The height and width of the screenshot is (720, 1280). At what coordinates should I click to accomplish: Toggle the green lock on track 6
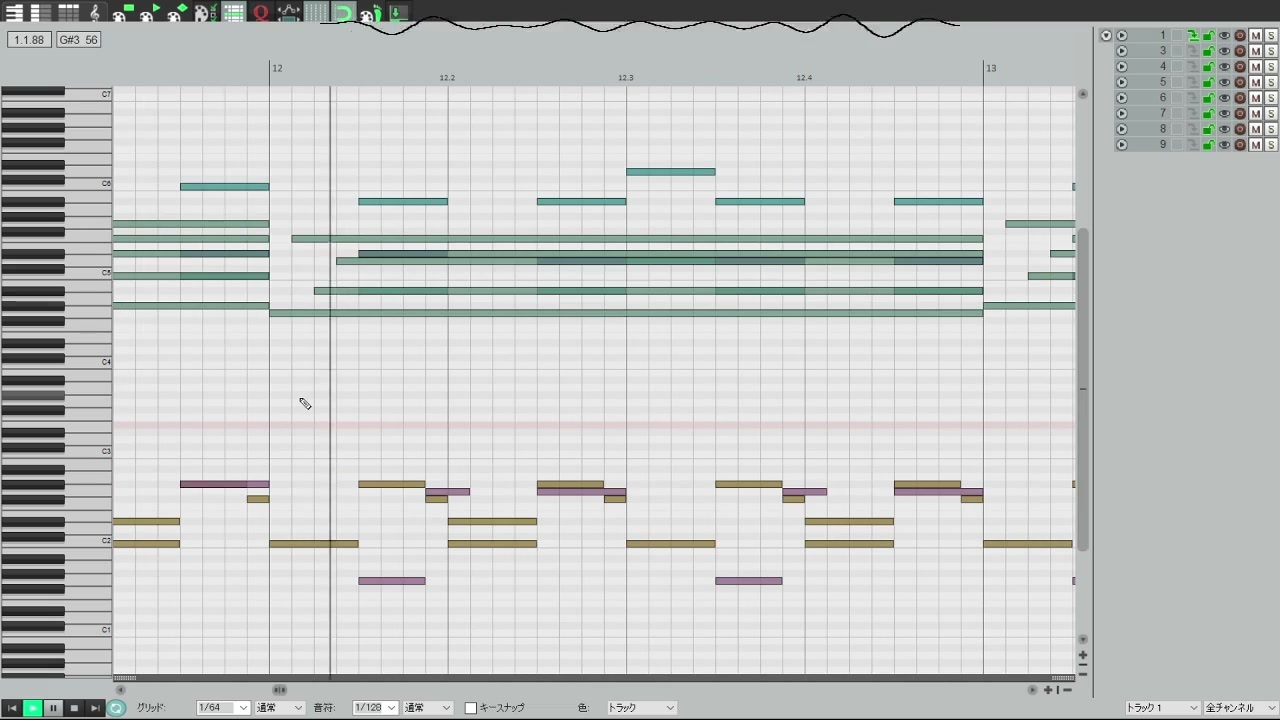pyautogui.click(x=1208, y=98)
